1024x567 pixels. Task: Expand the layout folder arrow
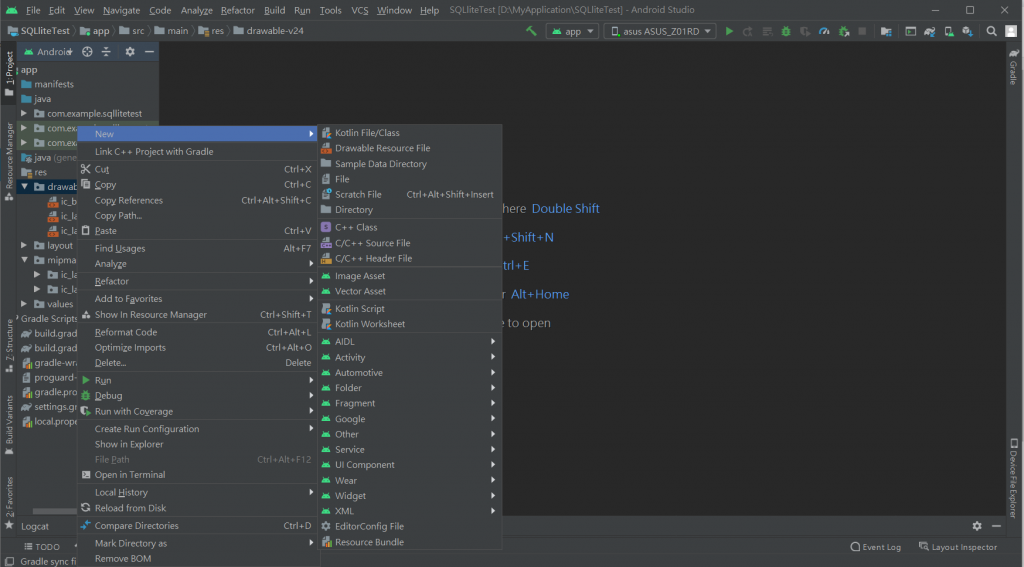coord(24,245)
